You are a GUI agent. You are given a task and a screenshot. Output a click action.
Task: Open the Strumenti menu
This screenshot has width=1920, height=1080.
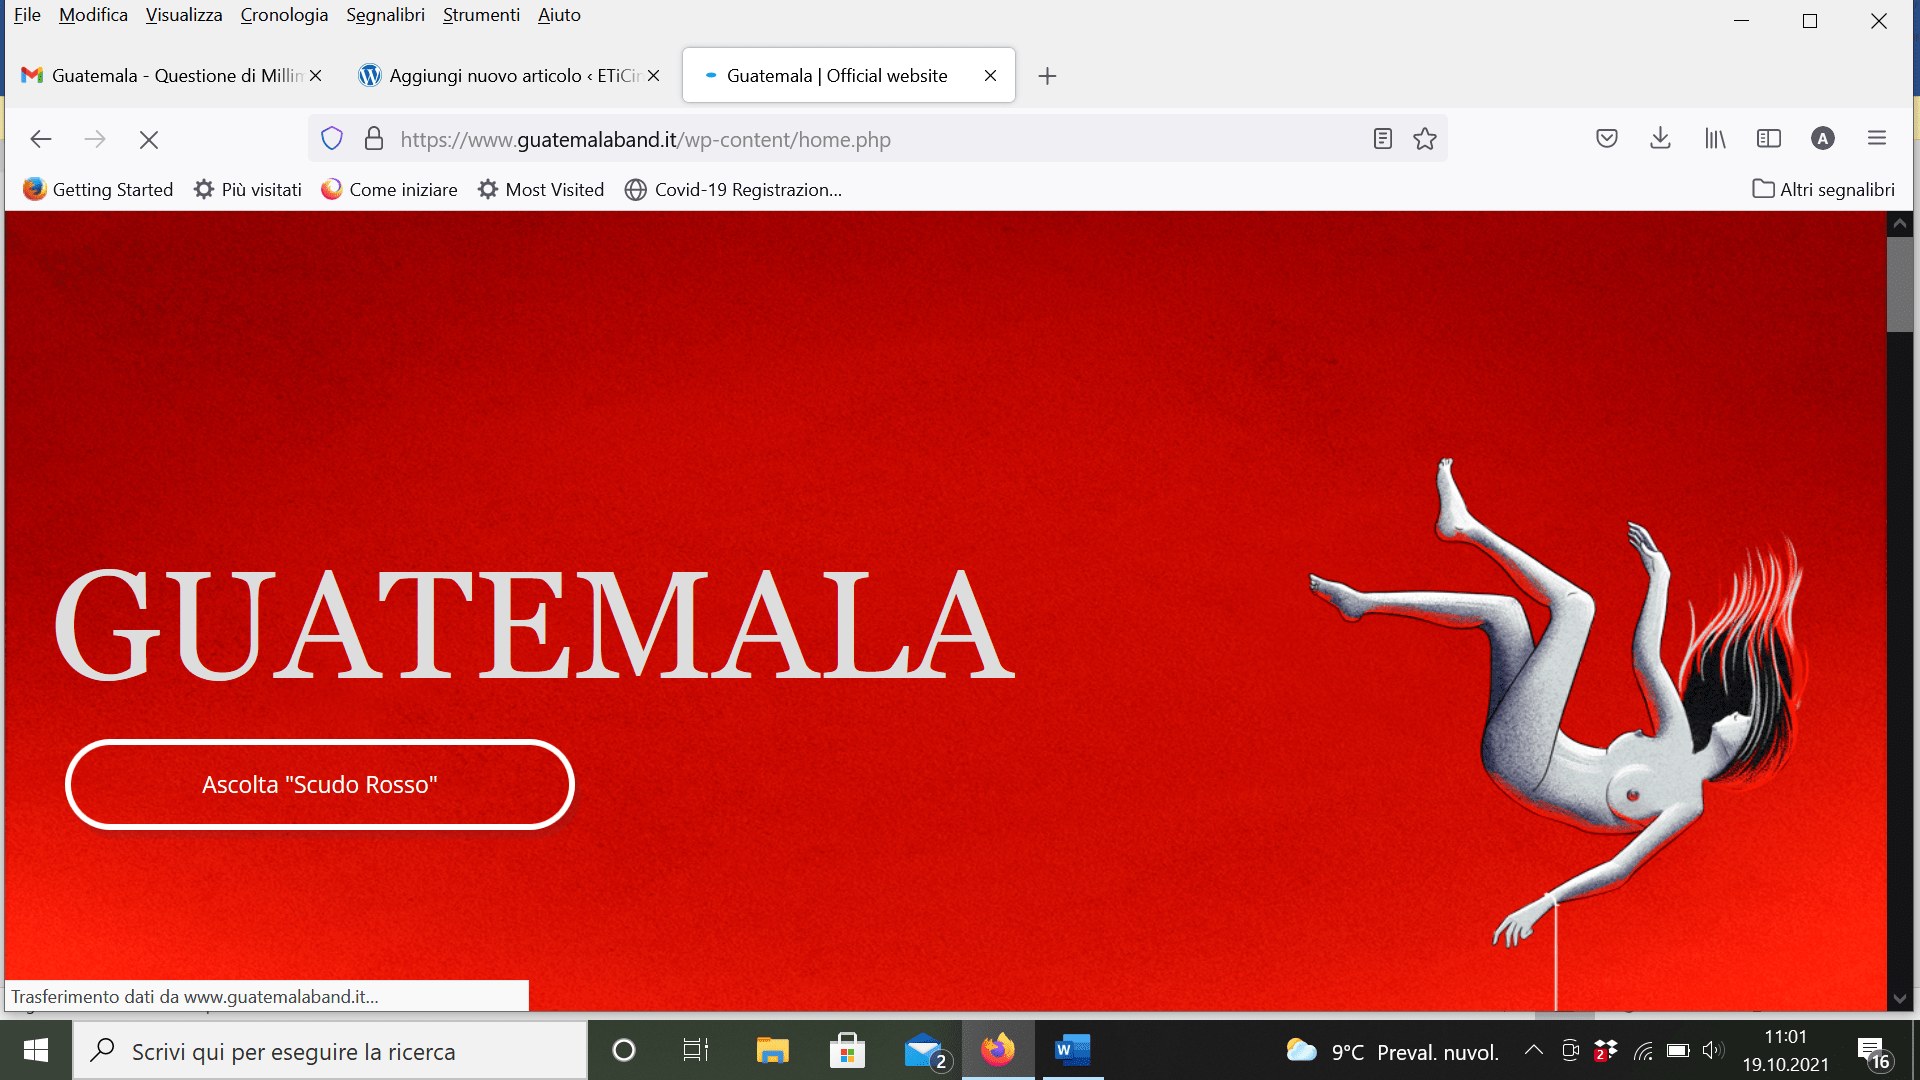(x=481, y=15)
